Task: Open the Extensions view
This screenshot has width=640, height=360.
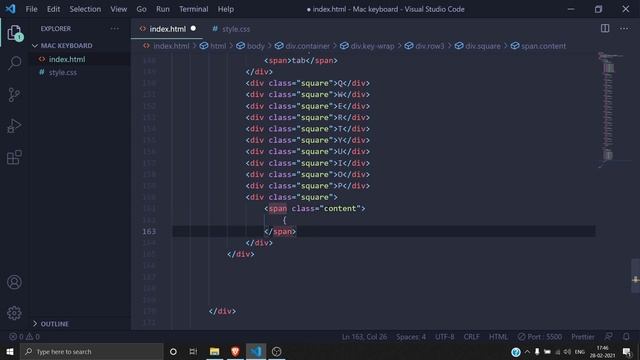Action: pos(15,157)
